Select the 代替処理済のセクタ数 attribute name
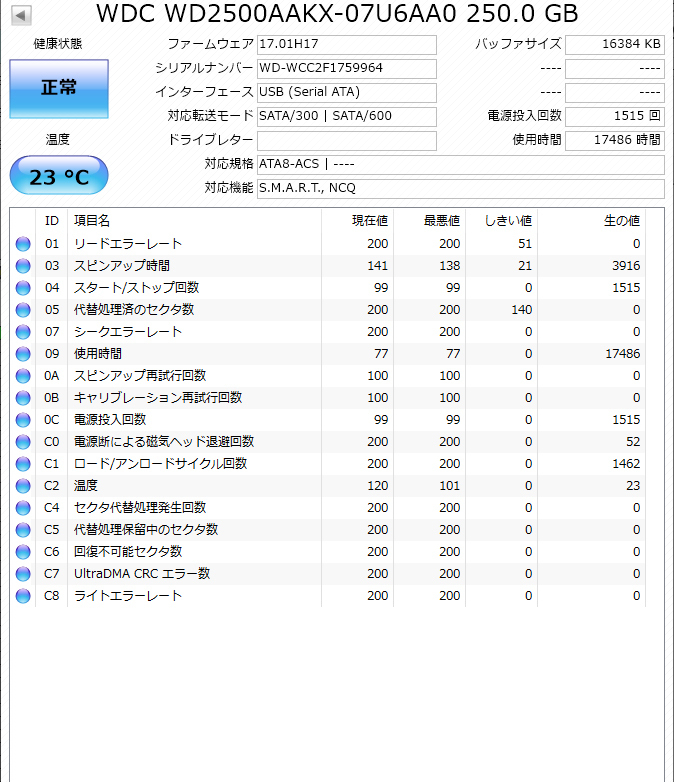The width and height of the screenshot is (674, 782). tap(134, 310)
